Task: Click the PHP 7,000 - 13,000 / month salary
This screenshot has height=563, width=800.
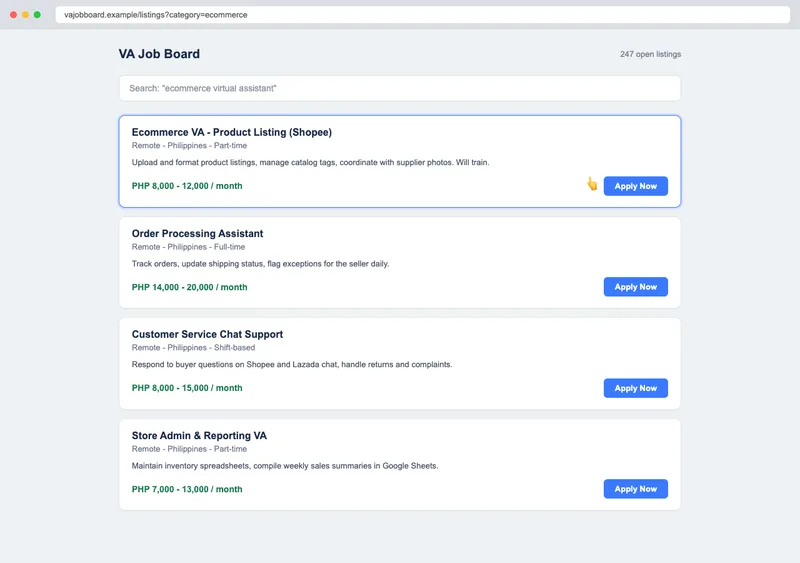Action: tap(187, 489)
